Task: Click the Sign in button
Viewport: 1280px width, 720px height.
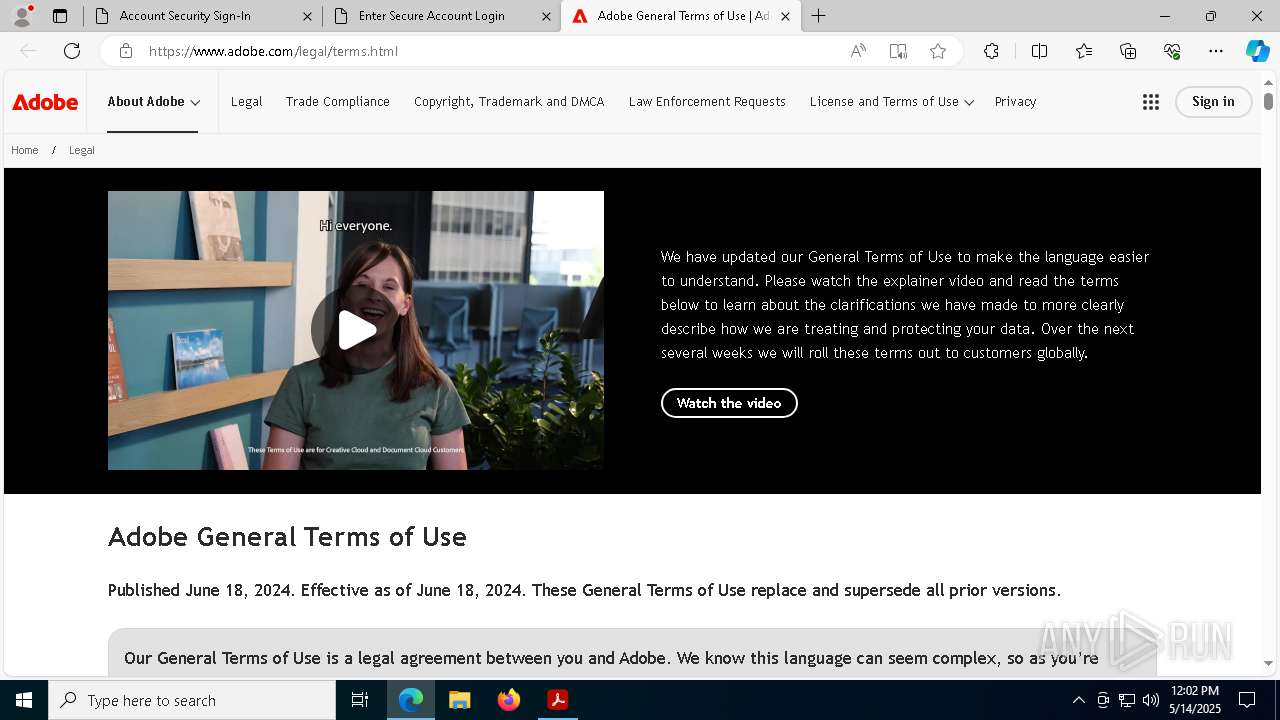Action: [1213, 102]
